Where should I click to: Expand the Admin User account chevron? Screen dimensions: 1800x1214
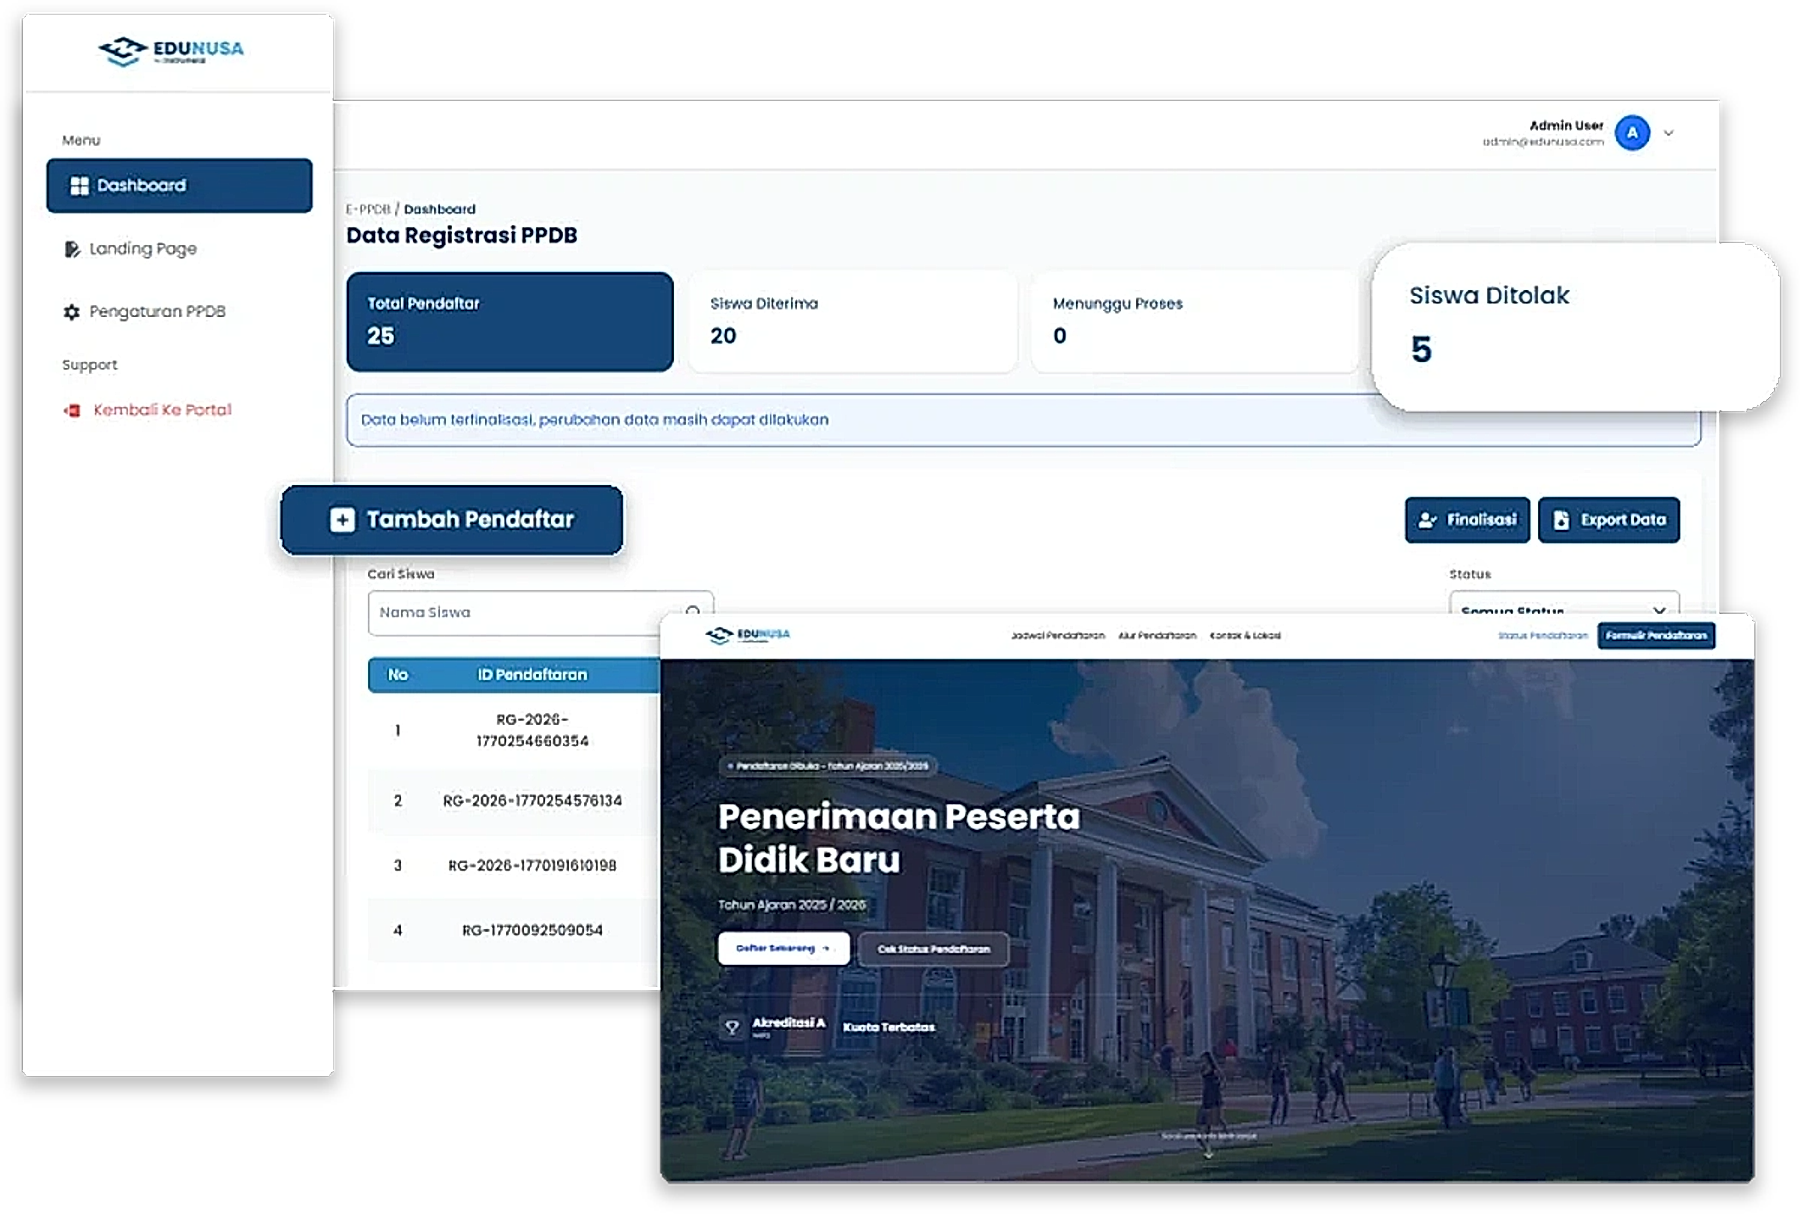tap(1668, 133)
